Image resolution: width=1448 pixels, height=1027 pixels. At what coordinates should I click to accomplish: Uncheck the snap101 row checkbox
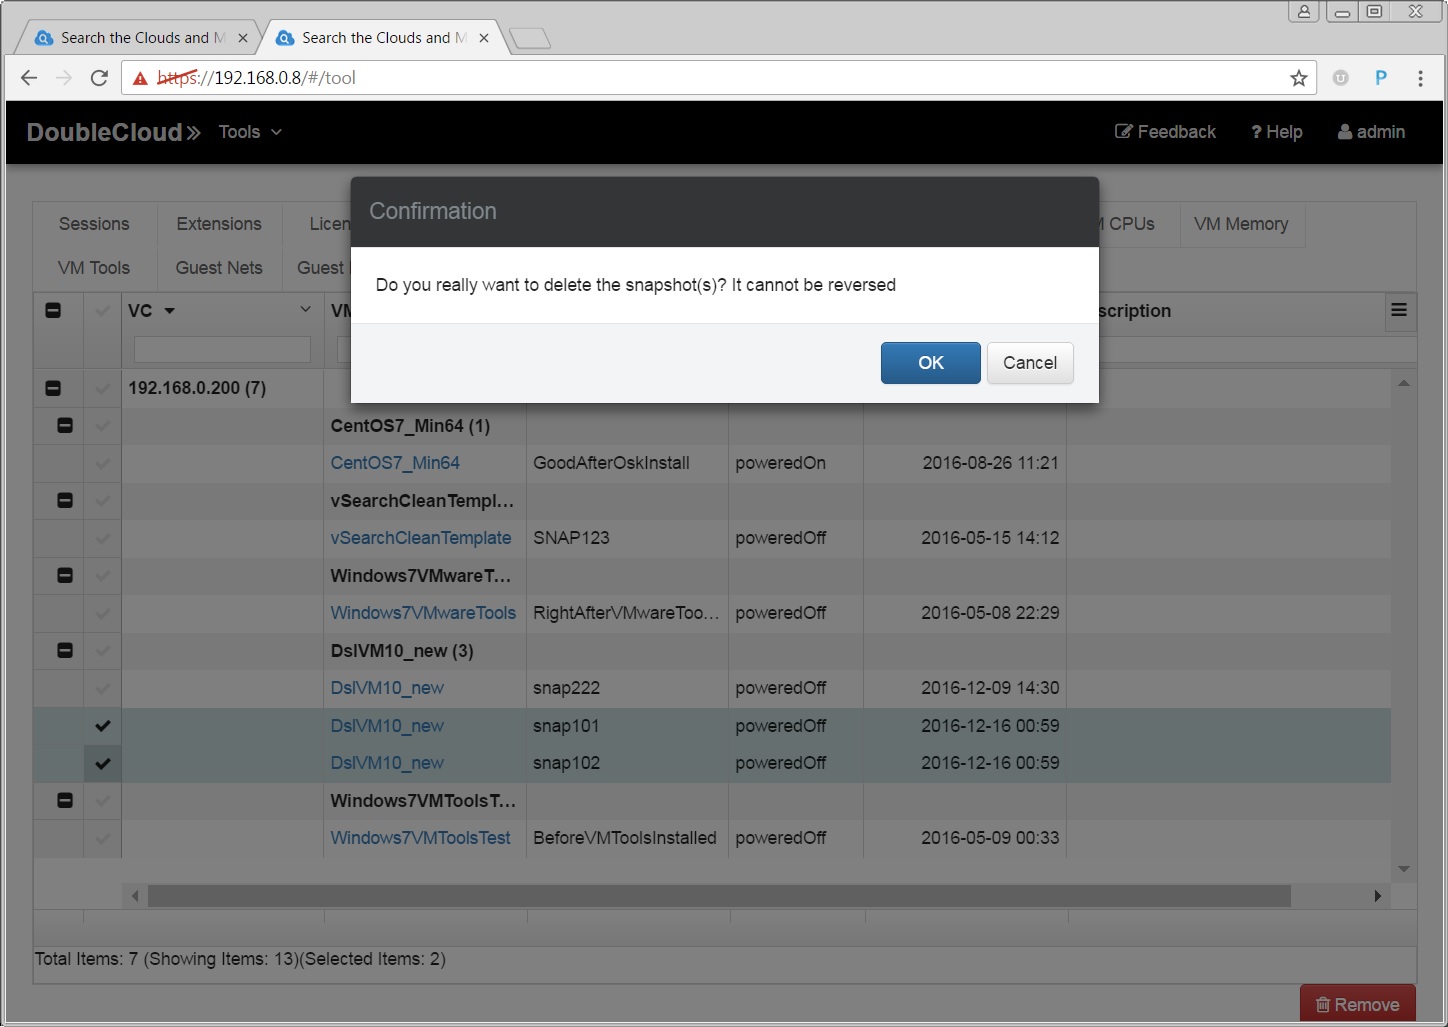(x=102, y=726)
